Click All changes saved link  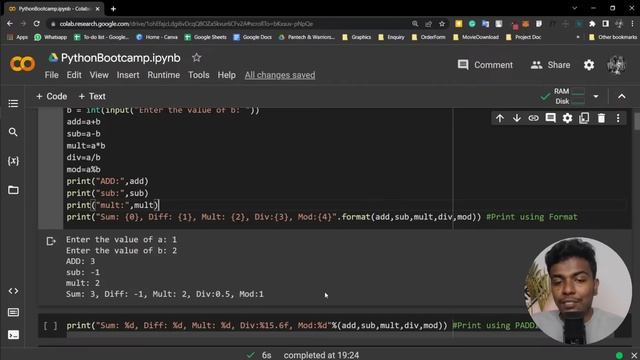280,75
